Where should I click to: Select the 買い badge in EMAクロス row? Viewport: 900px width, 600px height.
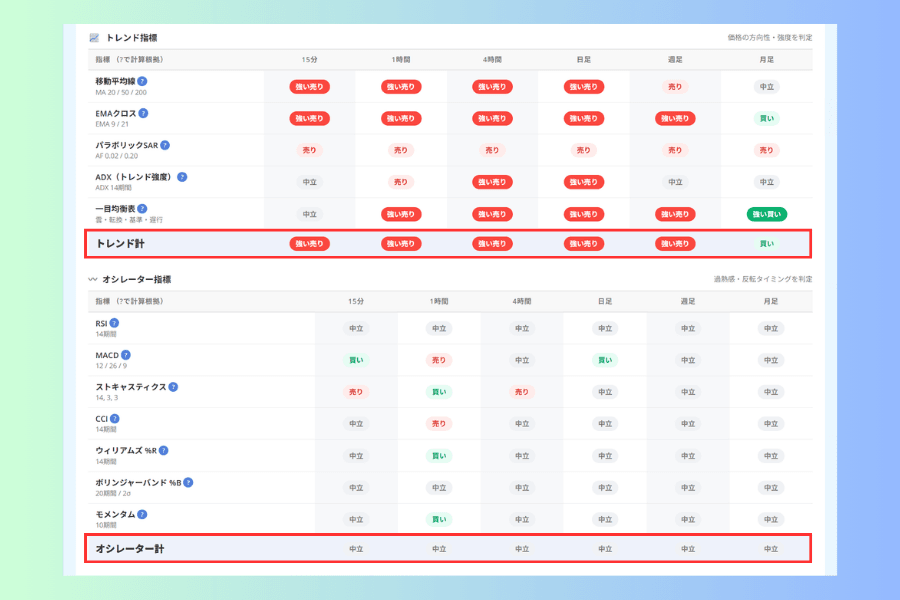pos(767,119)
